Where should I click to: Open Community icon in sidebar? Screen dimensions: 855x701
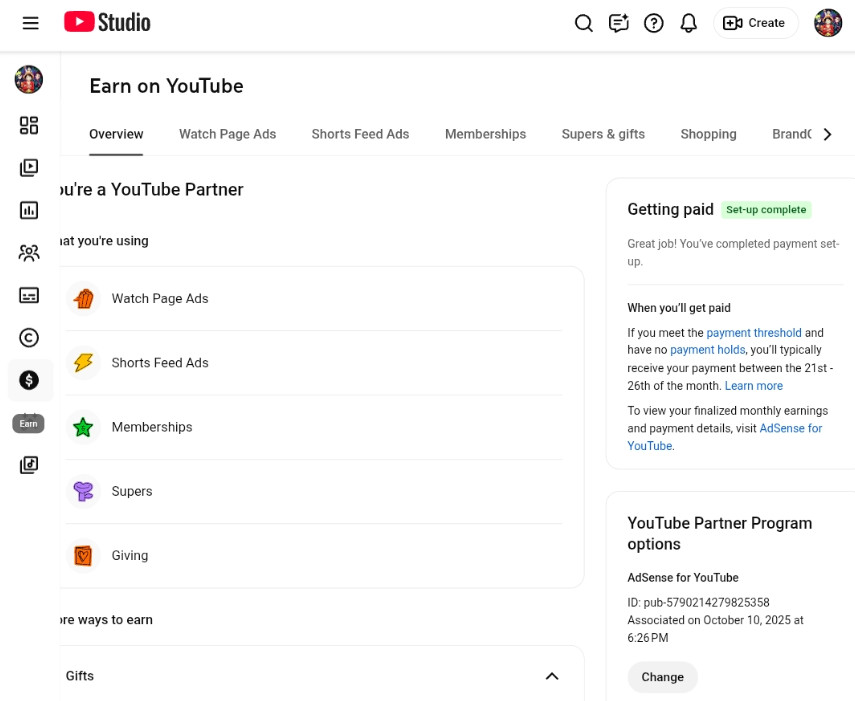coord(29,253)
